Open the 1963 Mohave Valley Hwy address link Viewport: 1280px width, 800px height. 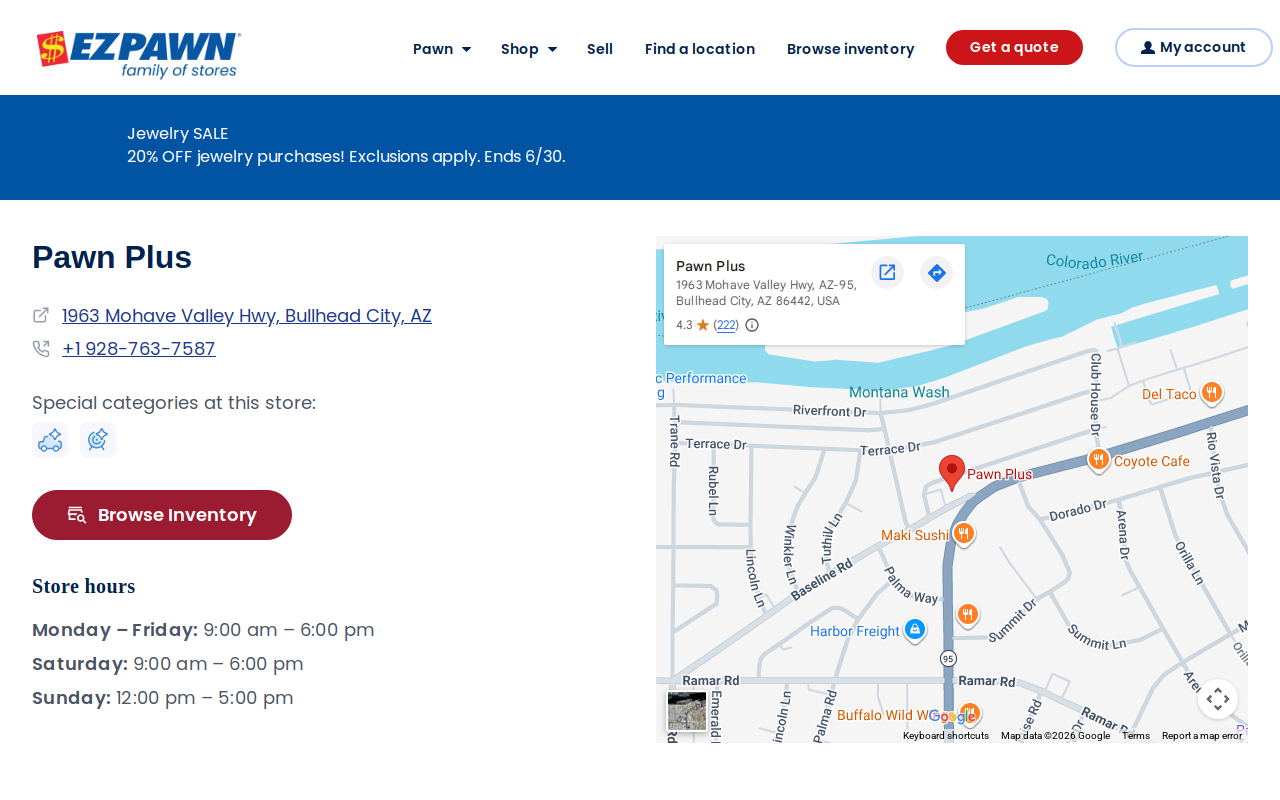click(x=247, y=316)
